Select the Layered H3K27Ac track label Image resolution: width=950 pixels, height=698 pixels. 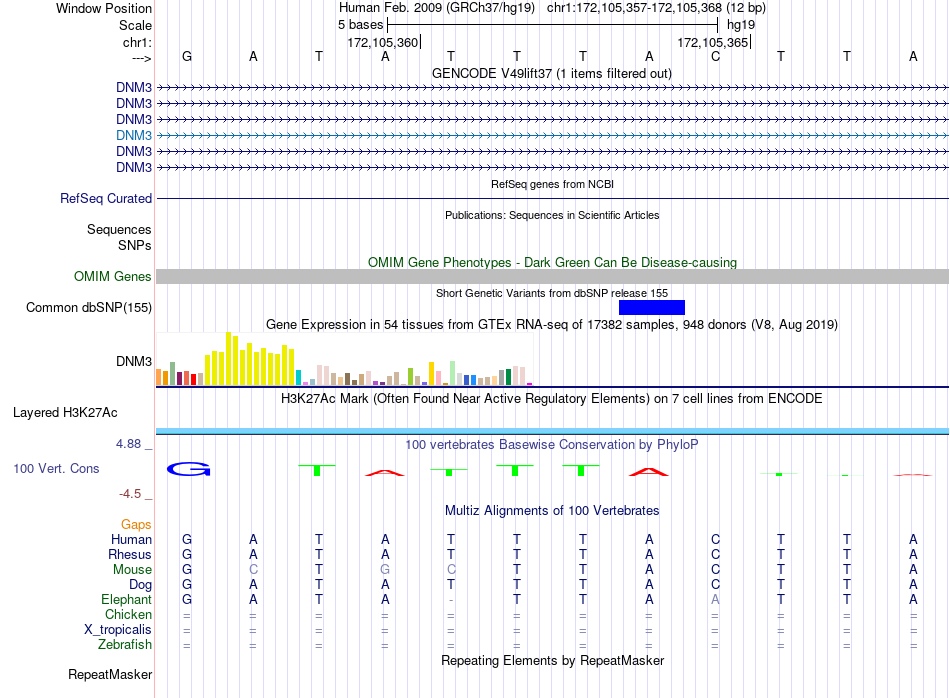65,413
